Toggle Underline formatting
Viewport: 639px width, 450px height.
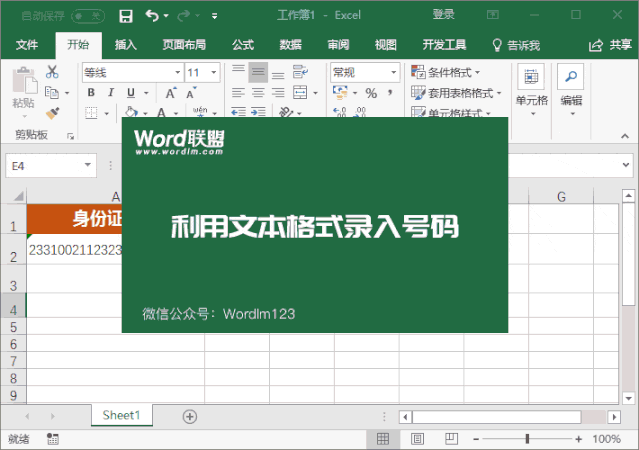[x=130, y=93]
